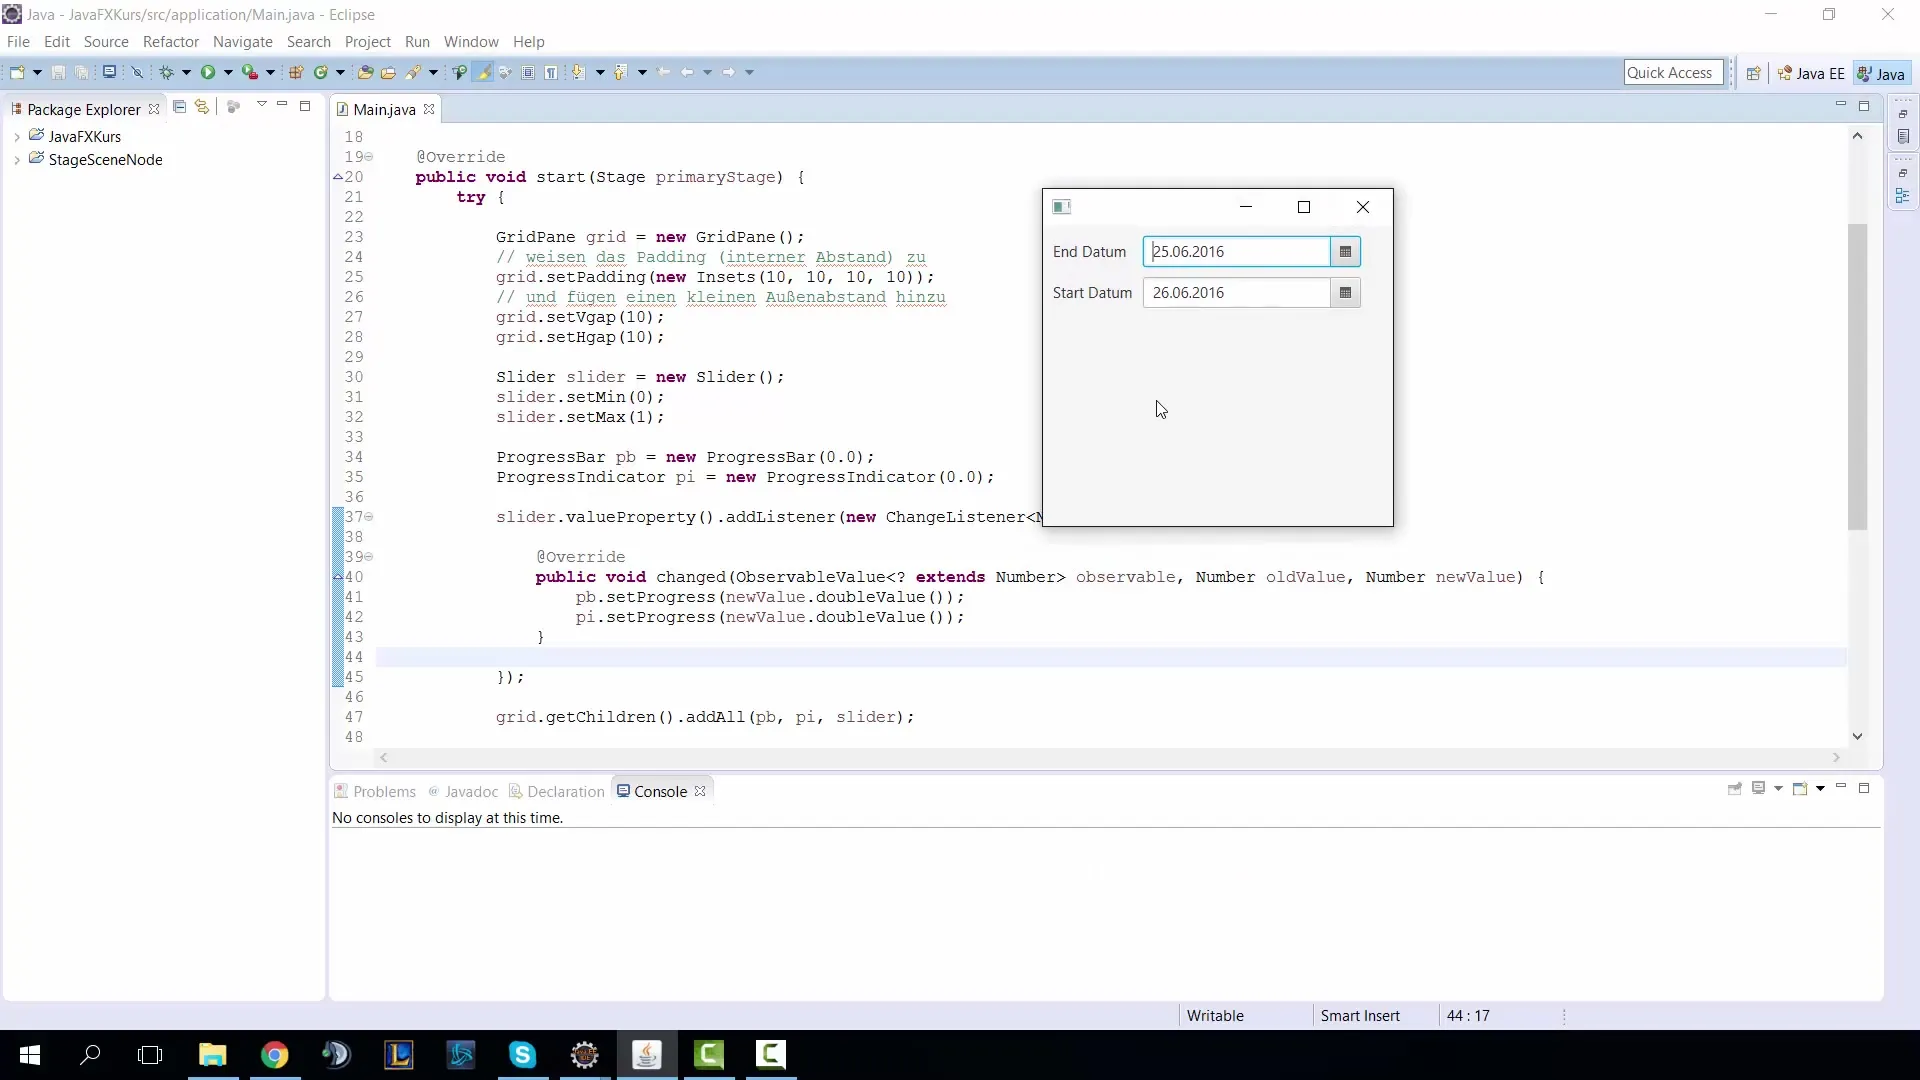
Task: Open the Source menu
Action: [x=106, y=42]
